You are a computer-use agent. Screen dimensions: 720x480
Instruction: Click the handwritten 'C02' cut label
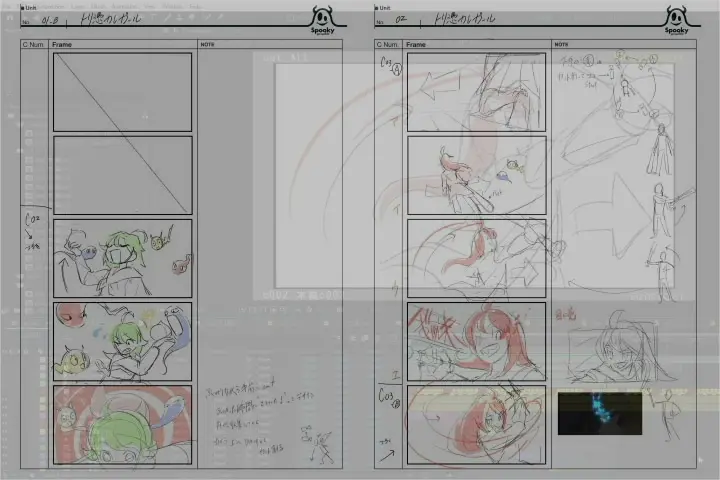coord(32,220)
